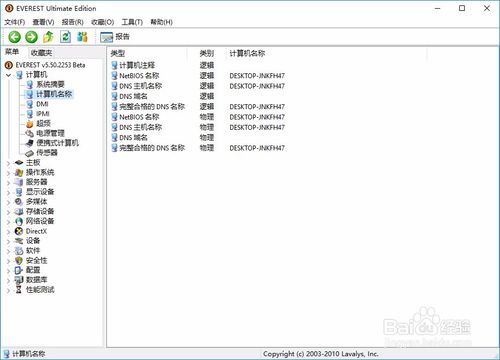Expand the 操作系统 tree node

[x=8, y=173]
